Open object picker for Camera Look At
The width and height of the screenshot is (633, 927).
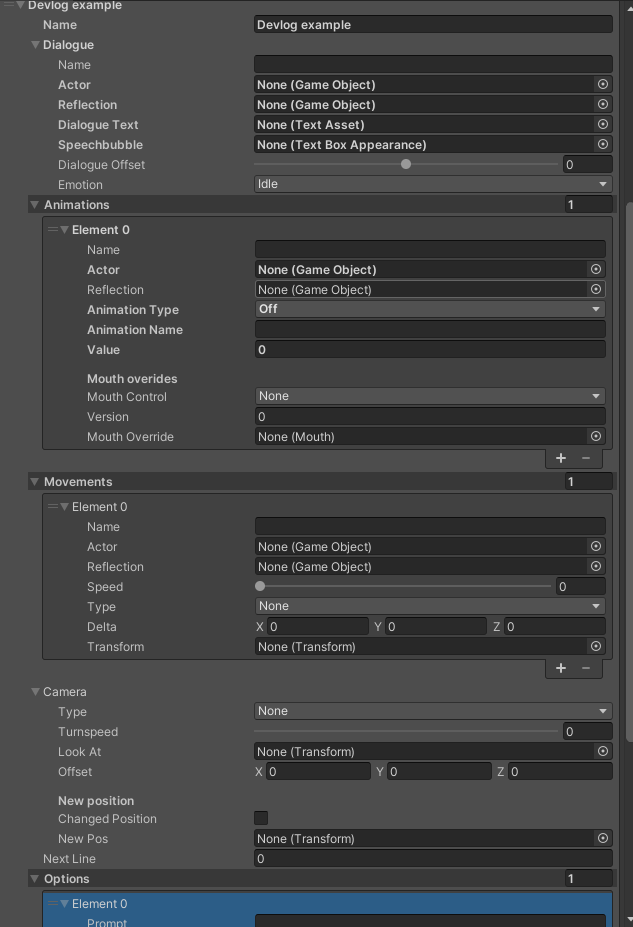click(602, 751)
